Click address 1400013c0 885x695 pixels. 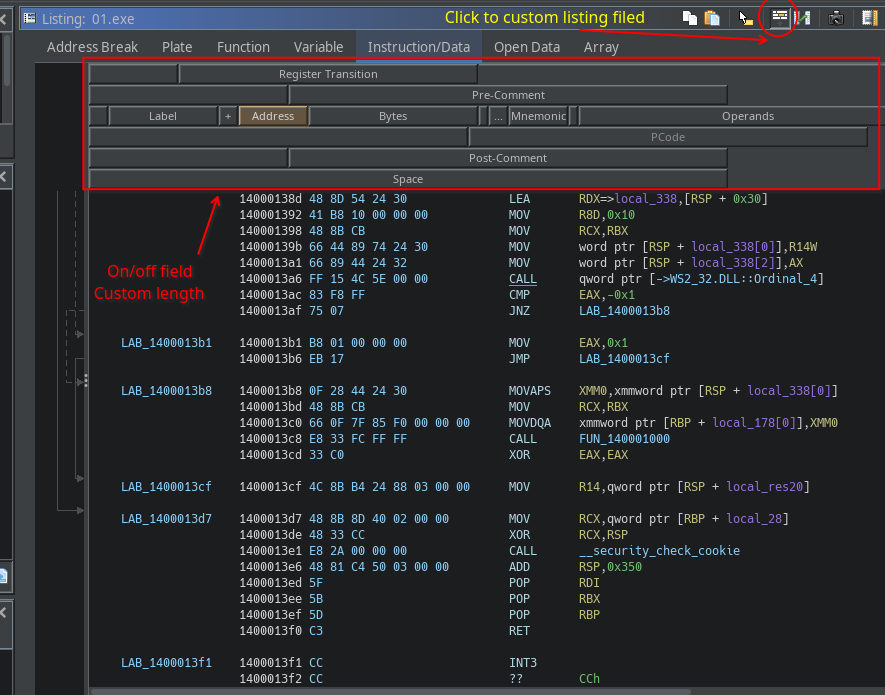click(270, 422)
